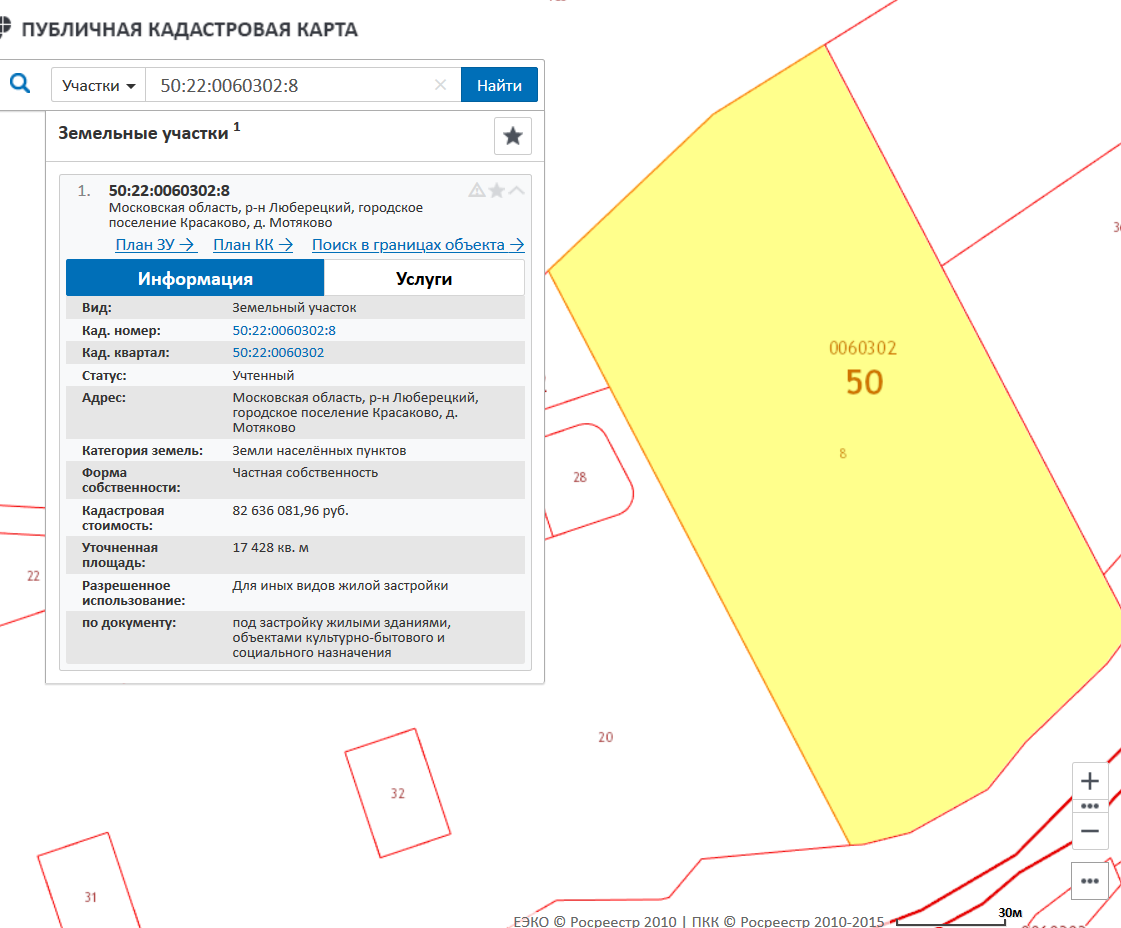Switch to the Информация tab
The image size is (1121, 928).
point(195,279)
